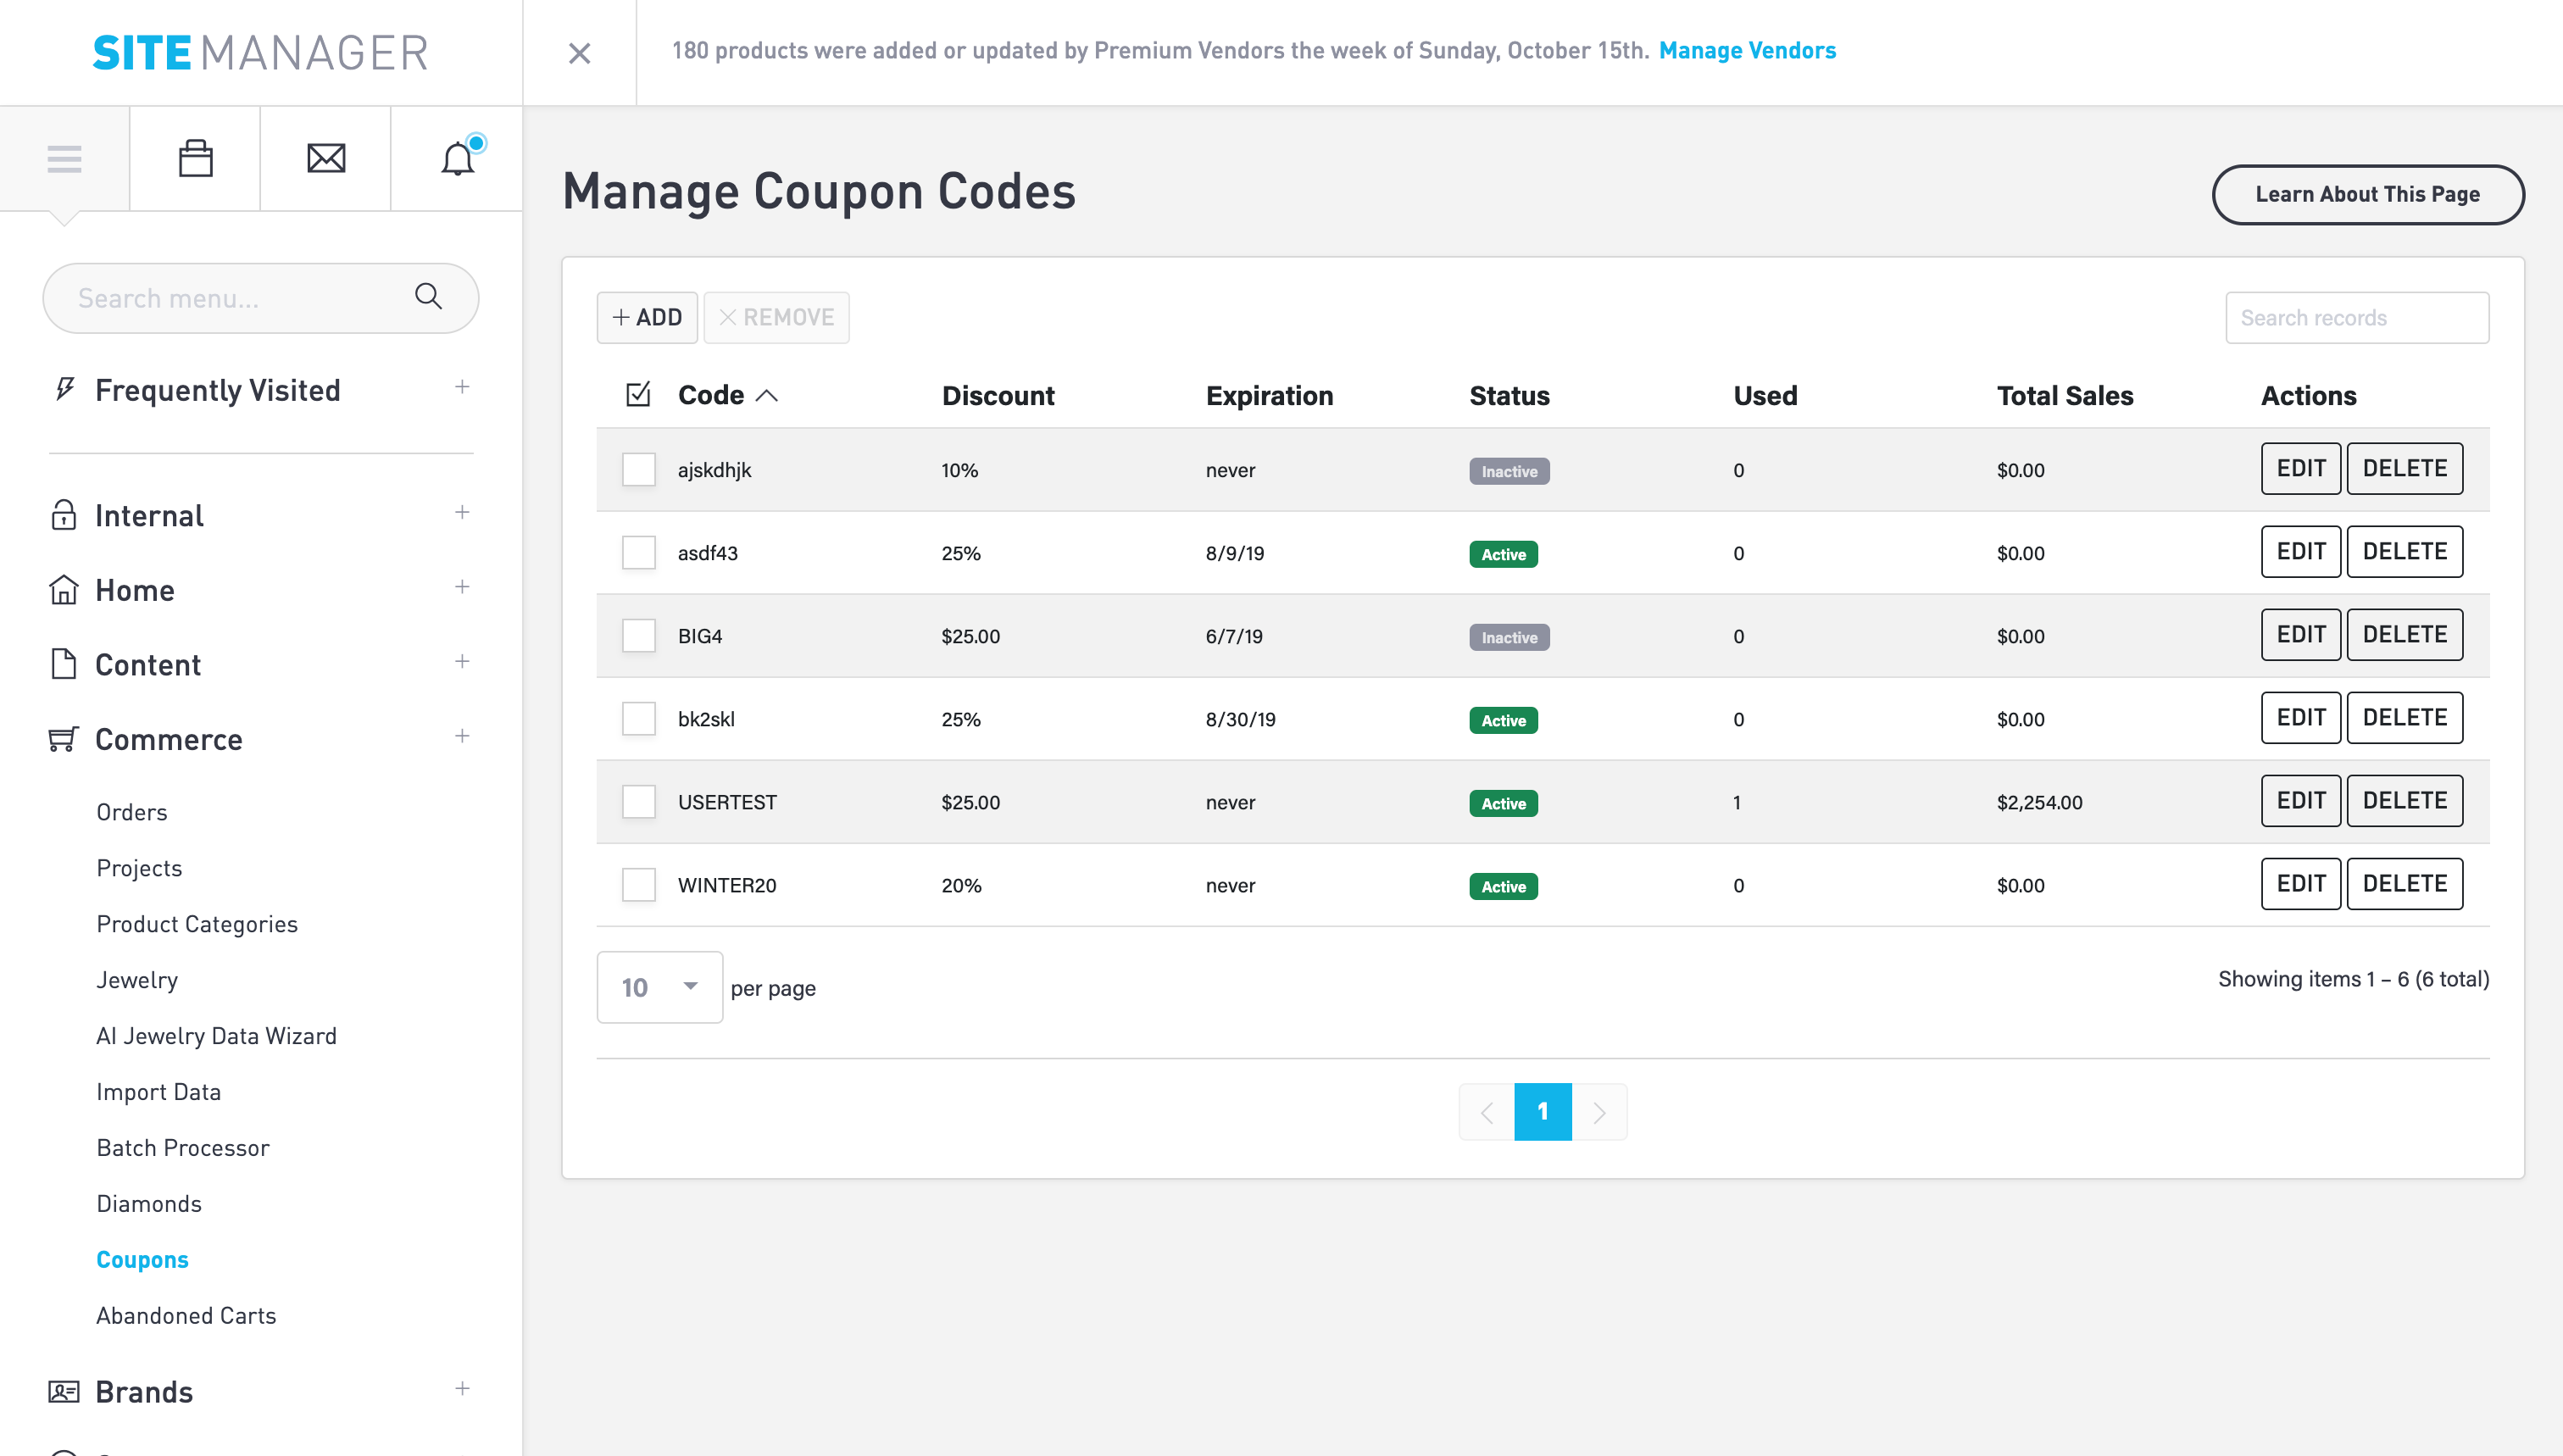
Task: Click the ADD coupon button
Action: (x=647, y=317)
